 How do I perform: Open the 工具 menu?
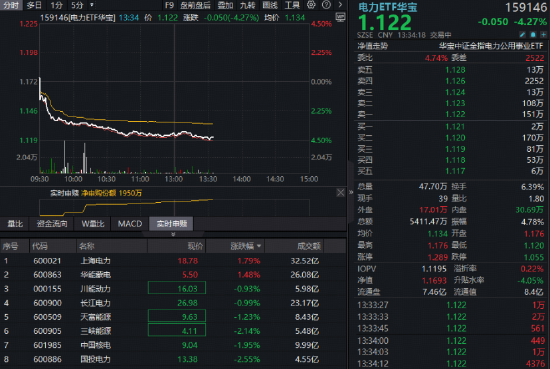point(292,5)
